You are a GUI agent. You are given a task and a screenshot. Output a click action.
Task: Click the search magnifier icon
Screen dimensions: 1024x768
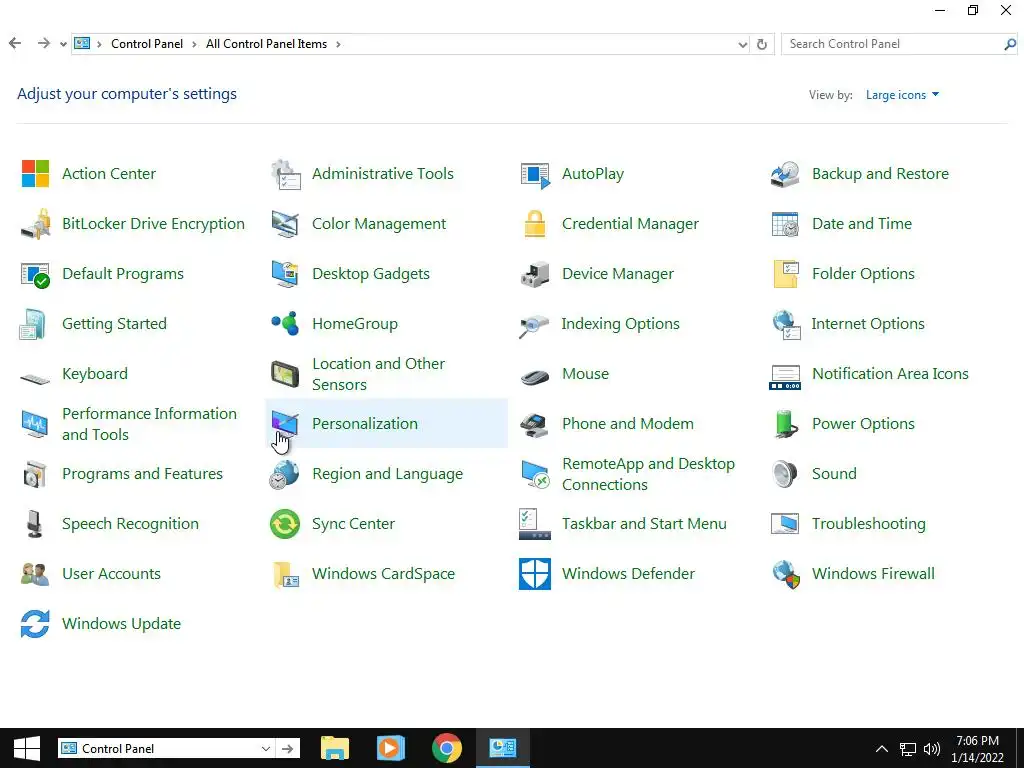pyautogui.click(x=1010, y=44)
